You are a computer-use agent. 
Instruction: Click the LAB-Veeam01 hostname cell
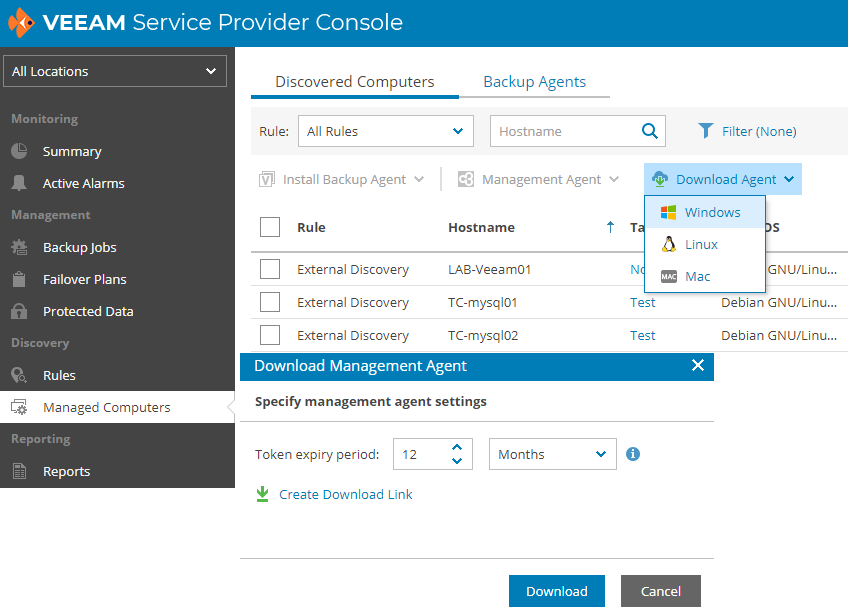pos(489,269)
